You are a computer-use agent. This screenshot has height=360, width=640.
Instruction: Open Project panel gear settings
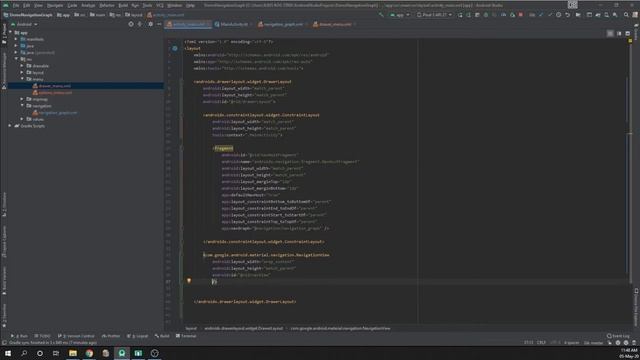[x=150, y=24]
